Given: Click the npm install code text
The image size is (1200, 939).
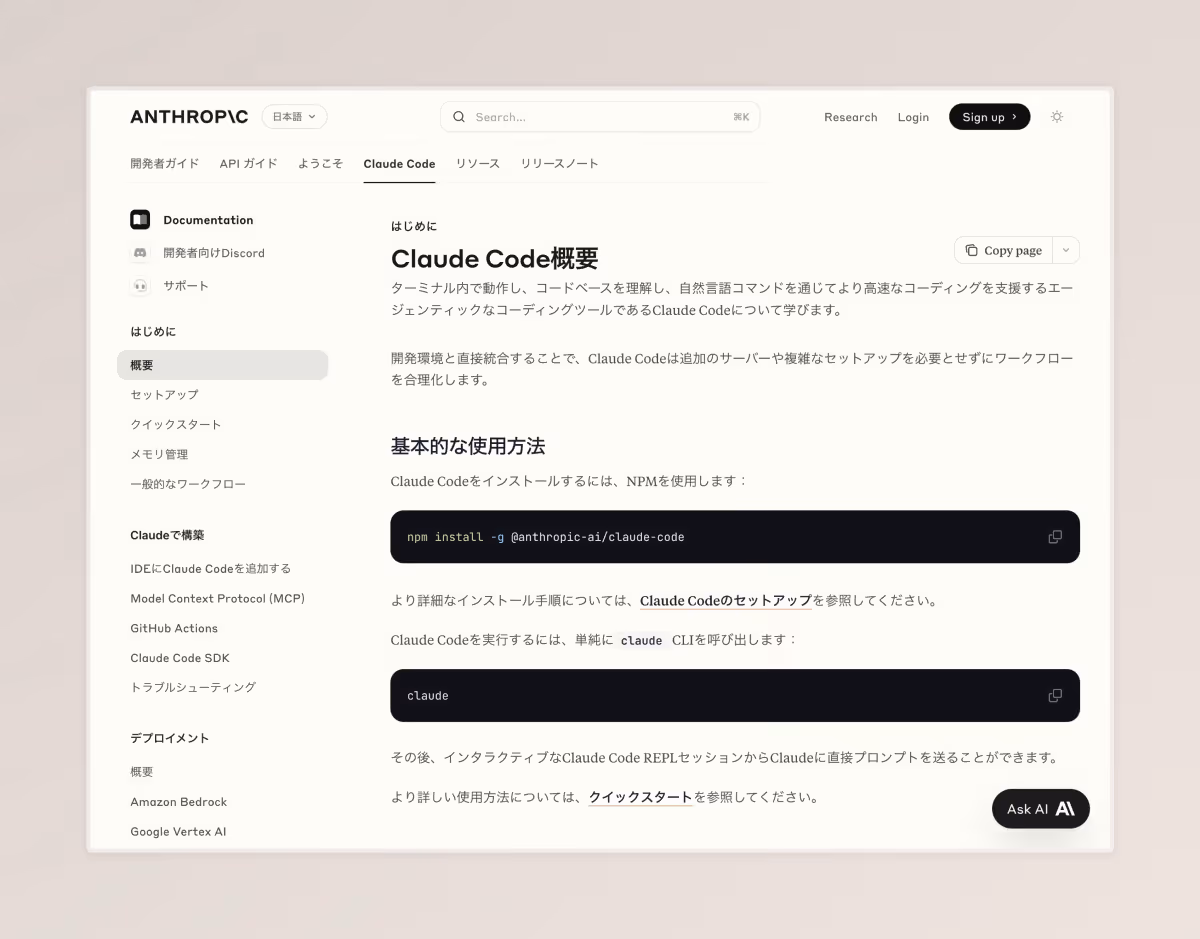Looking at the screenshot, I should tap(546, 537).
